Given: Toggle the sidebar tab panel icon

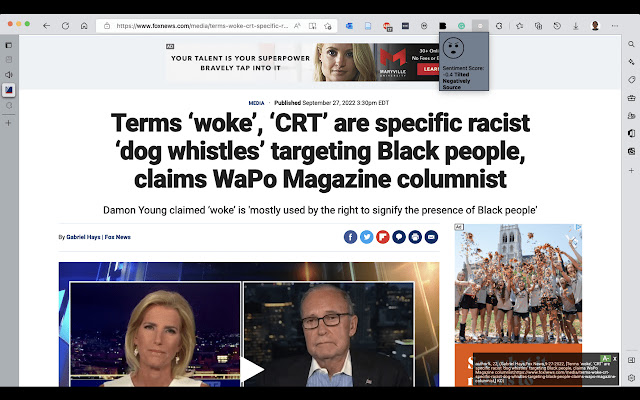Looking at the screenshot, I should click(9, 45).
